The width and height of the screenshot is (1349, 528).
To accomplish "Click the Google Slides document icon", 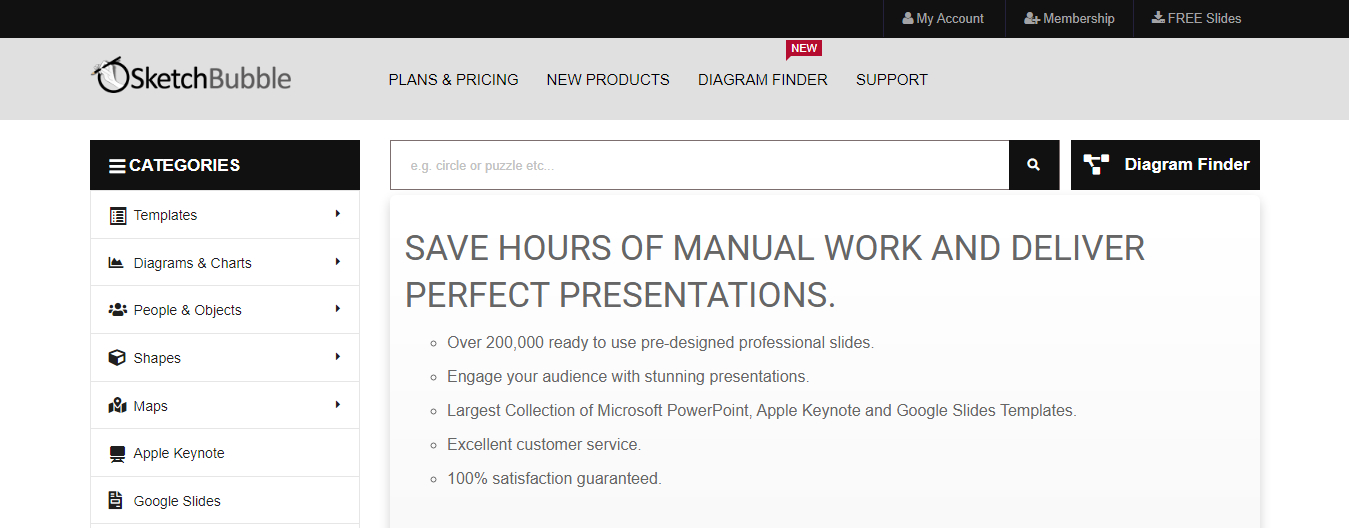I will click(x=117, y=501).
